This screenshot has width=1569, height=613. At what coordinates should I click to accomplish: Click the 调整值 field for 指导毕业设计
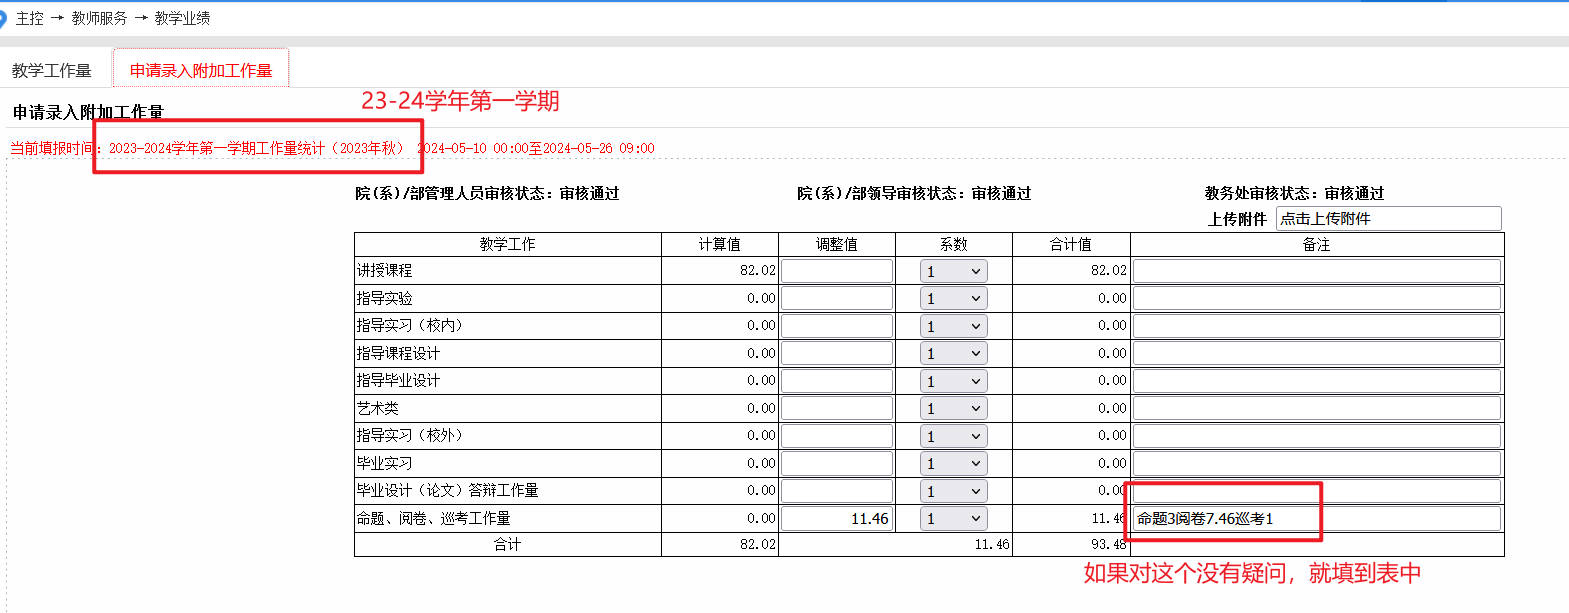point(837,381)
